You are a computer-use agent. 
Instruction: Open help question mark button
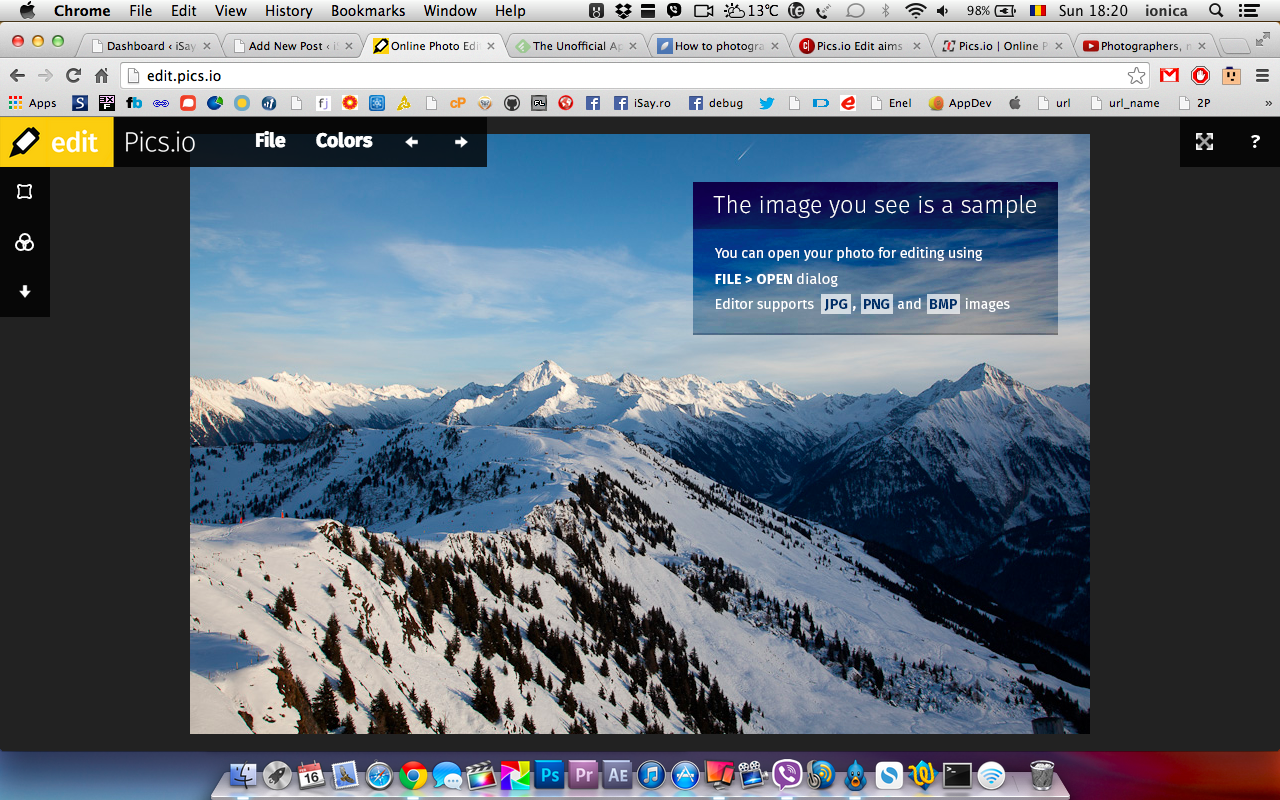pos(1255,142)
